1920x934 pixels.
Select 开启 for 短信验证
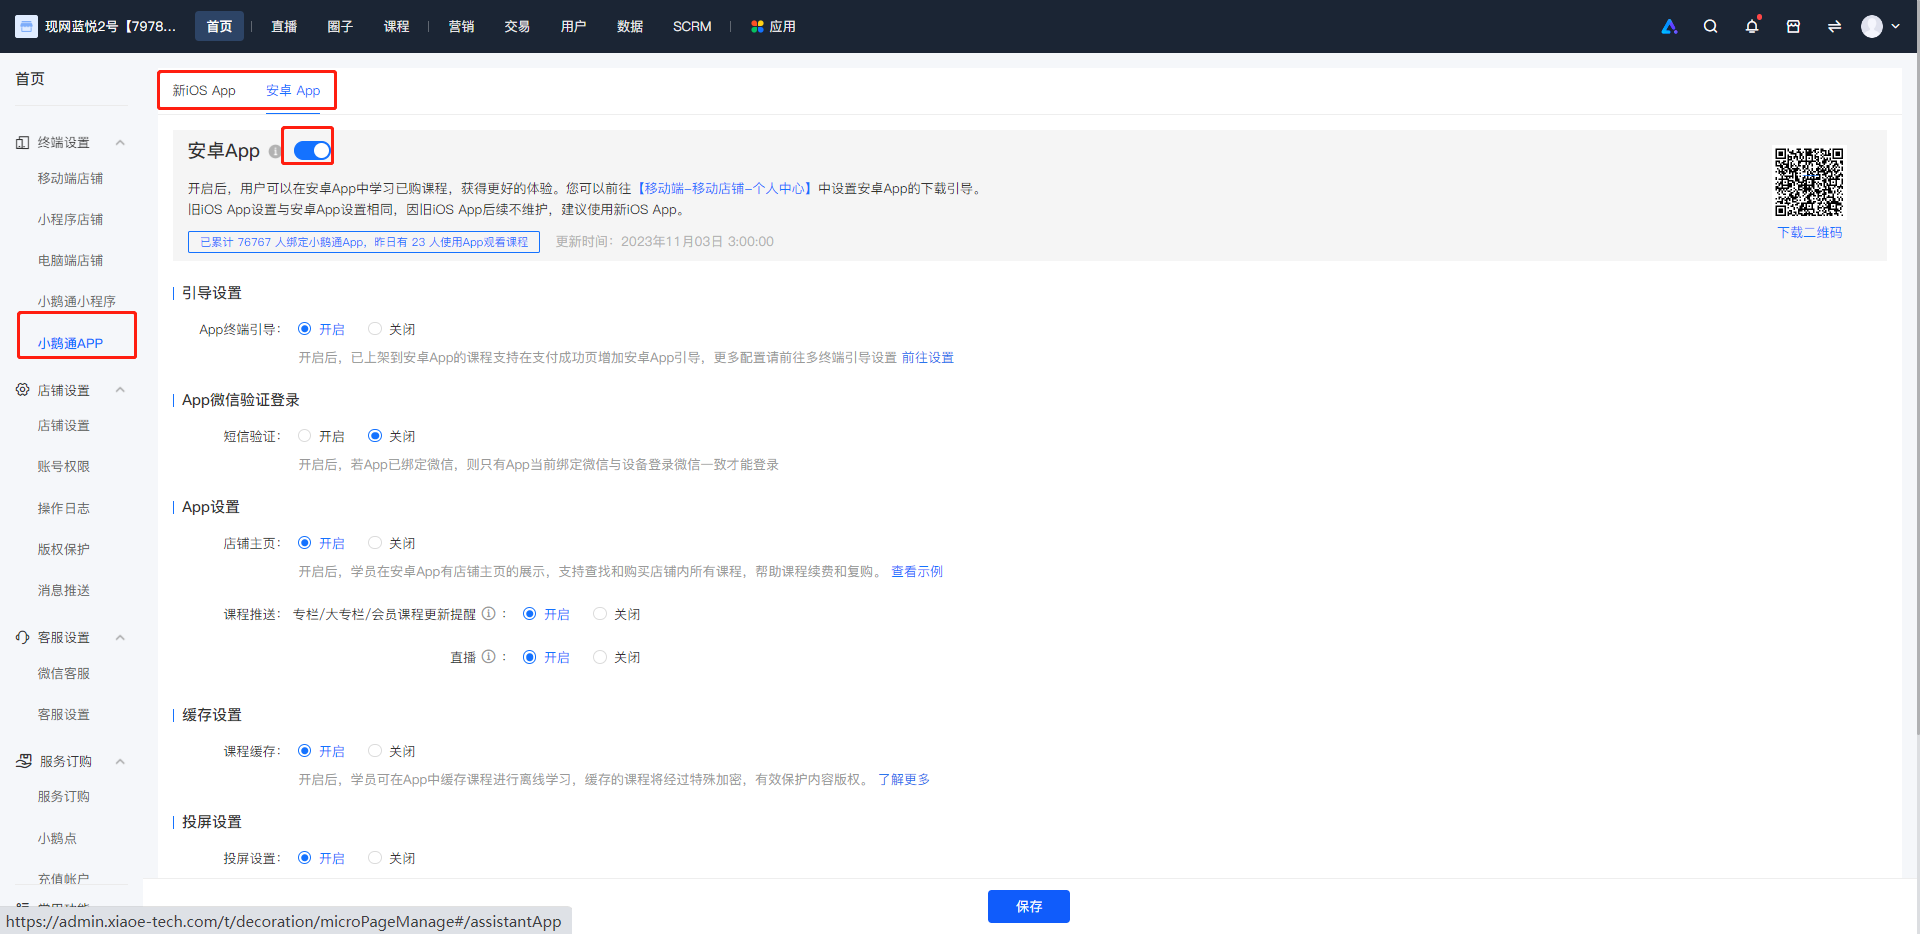305,436
